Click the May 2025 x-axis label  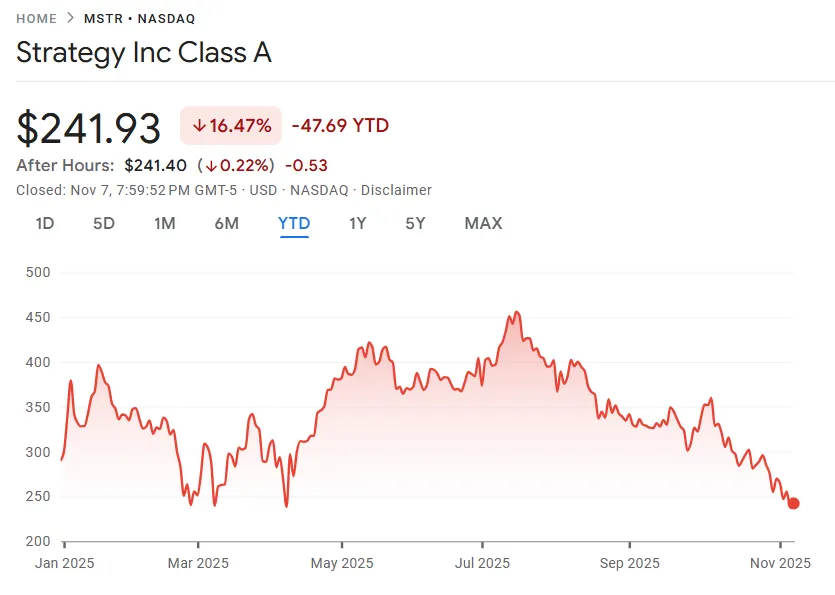point(342,563)
